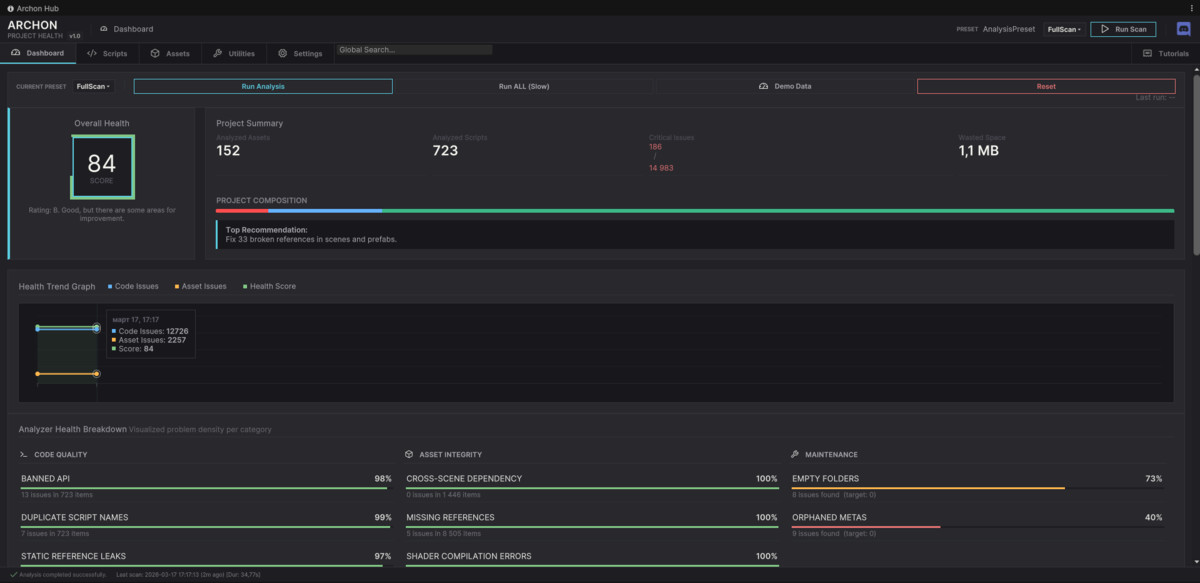
Task: Click the green segment of Project Composition bar
Action: [778, 211]
